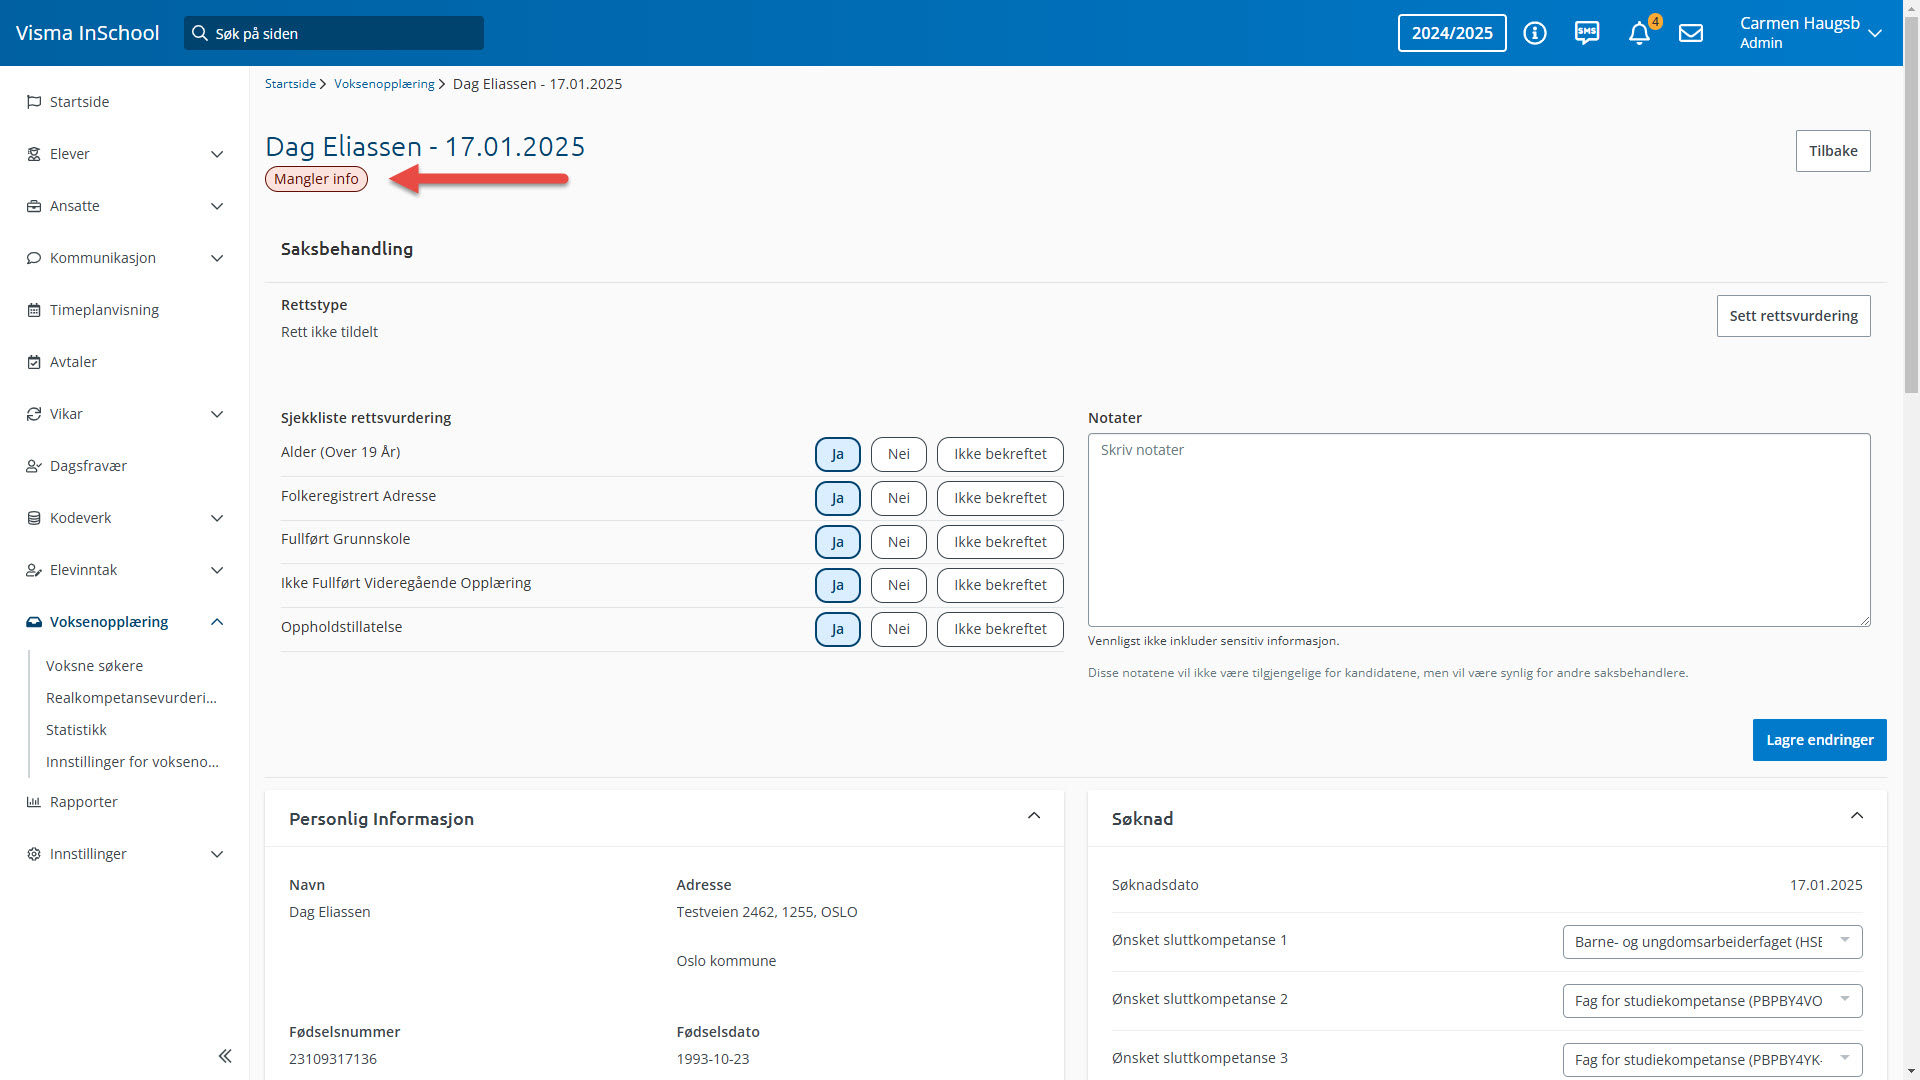Click the Timeplanvisning calendar icon

33,310
